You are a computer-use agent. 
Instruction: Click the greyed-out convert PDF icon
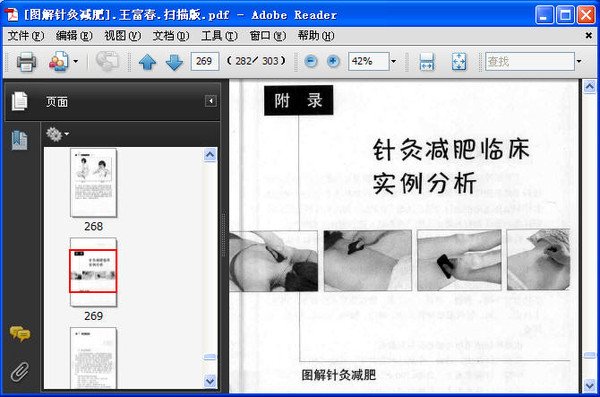(107, 62)
